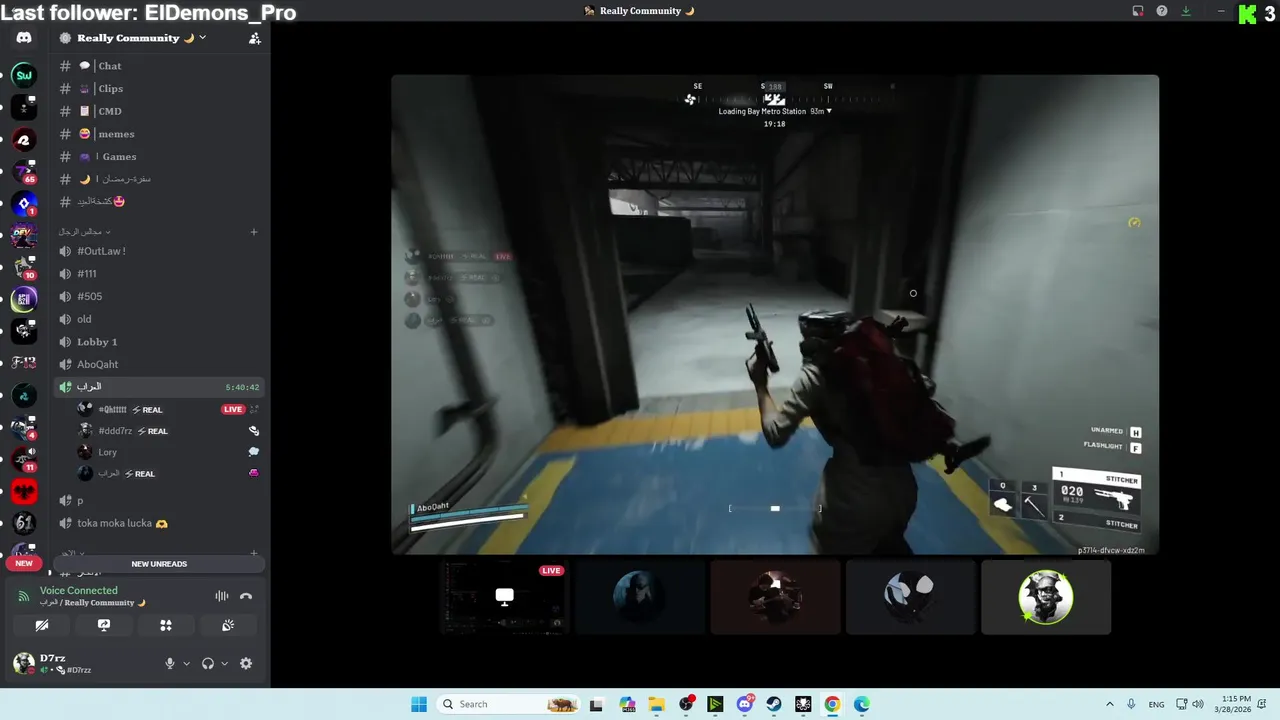Viewport: 1280px width, 720px height.
Task: Open Microsoft Edge from taskbar
Action: tap(862, 704)
